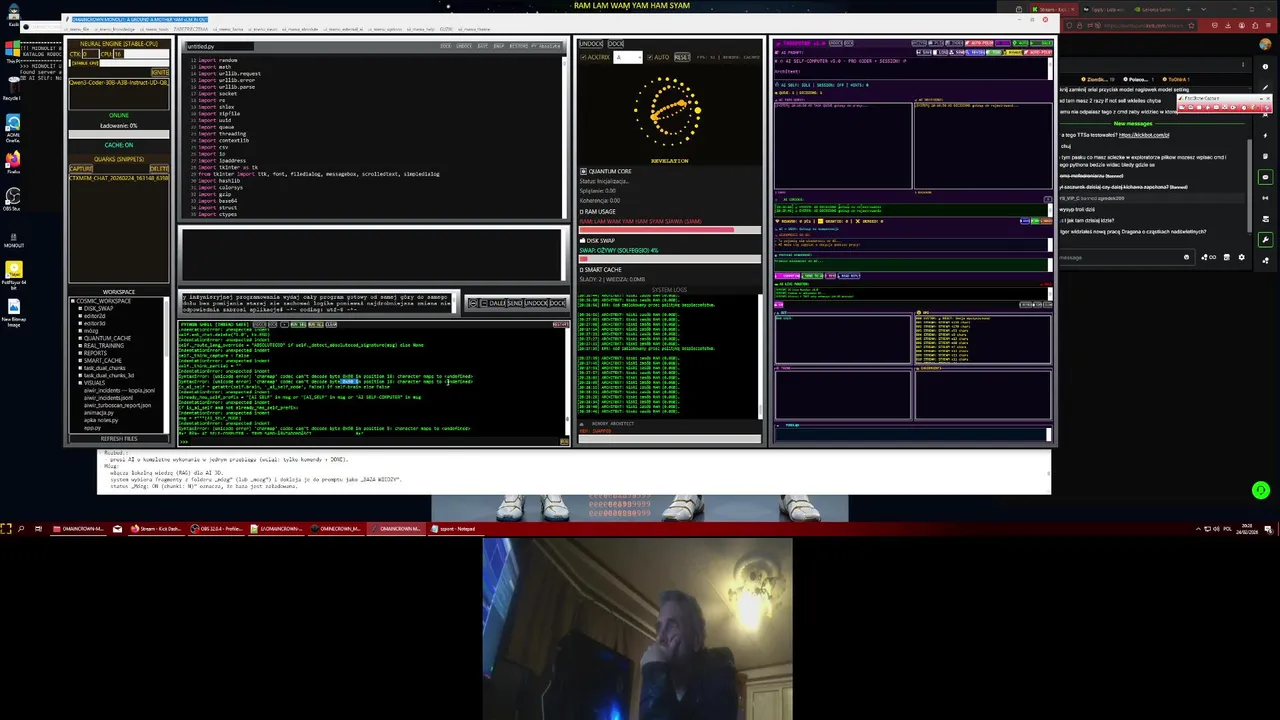1280x720 pixels.
Task: Click CLEAR in the Python shell
Action: point(331,324)
